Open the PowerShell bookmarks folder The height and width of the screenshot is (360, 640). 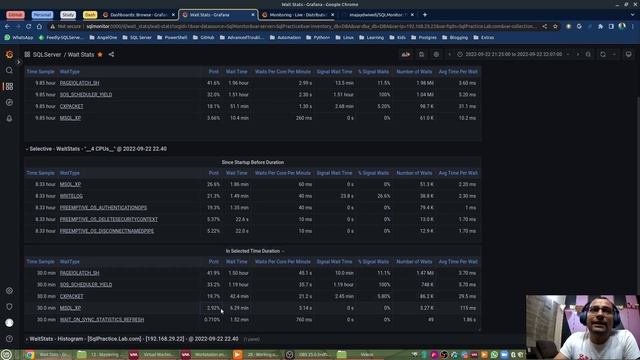[x=172, y=37]
